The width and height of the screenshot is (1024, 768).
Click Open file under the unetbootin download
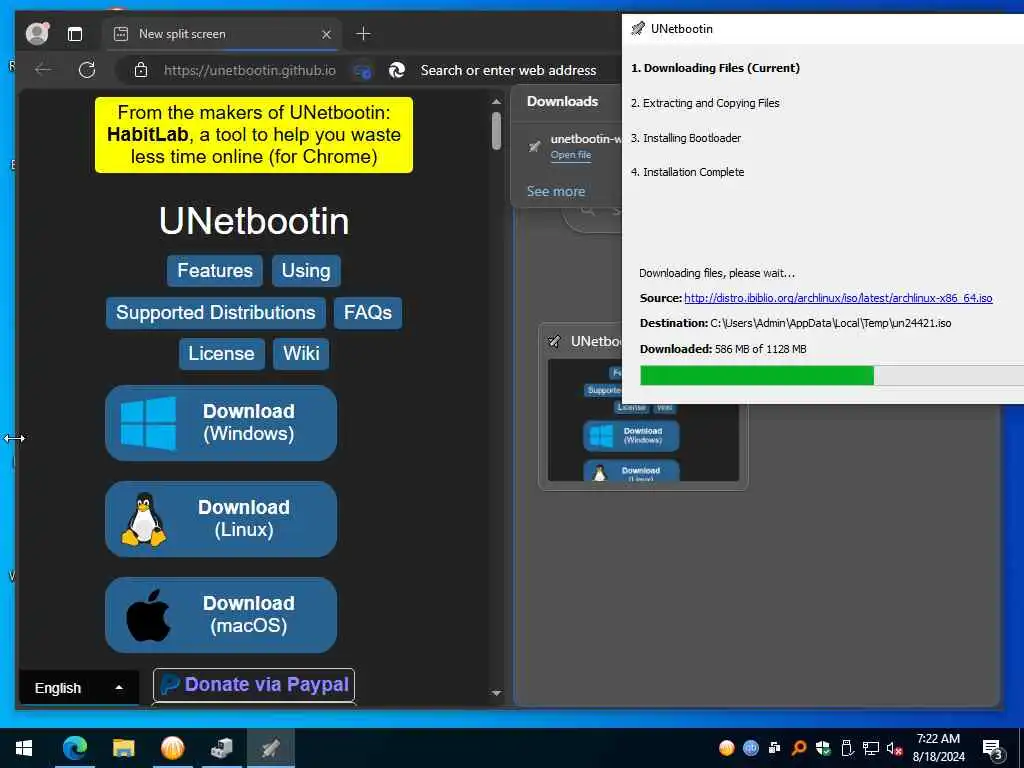click(x=571, y=155)
